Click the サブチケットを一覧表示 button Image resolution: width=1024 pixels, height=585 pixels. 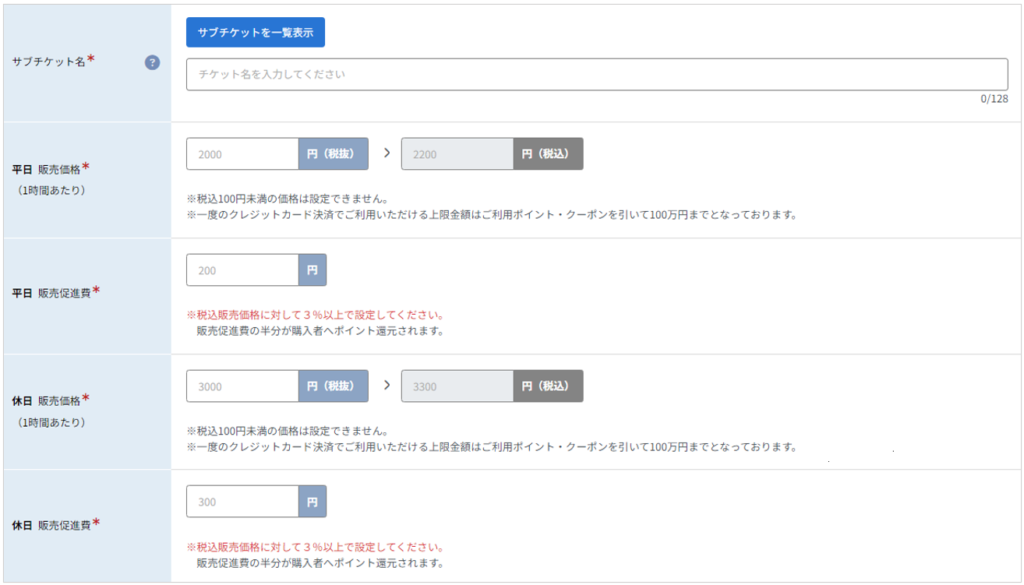click(255, 32)
